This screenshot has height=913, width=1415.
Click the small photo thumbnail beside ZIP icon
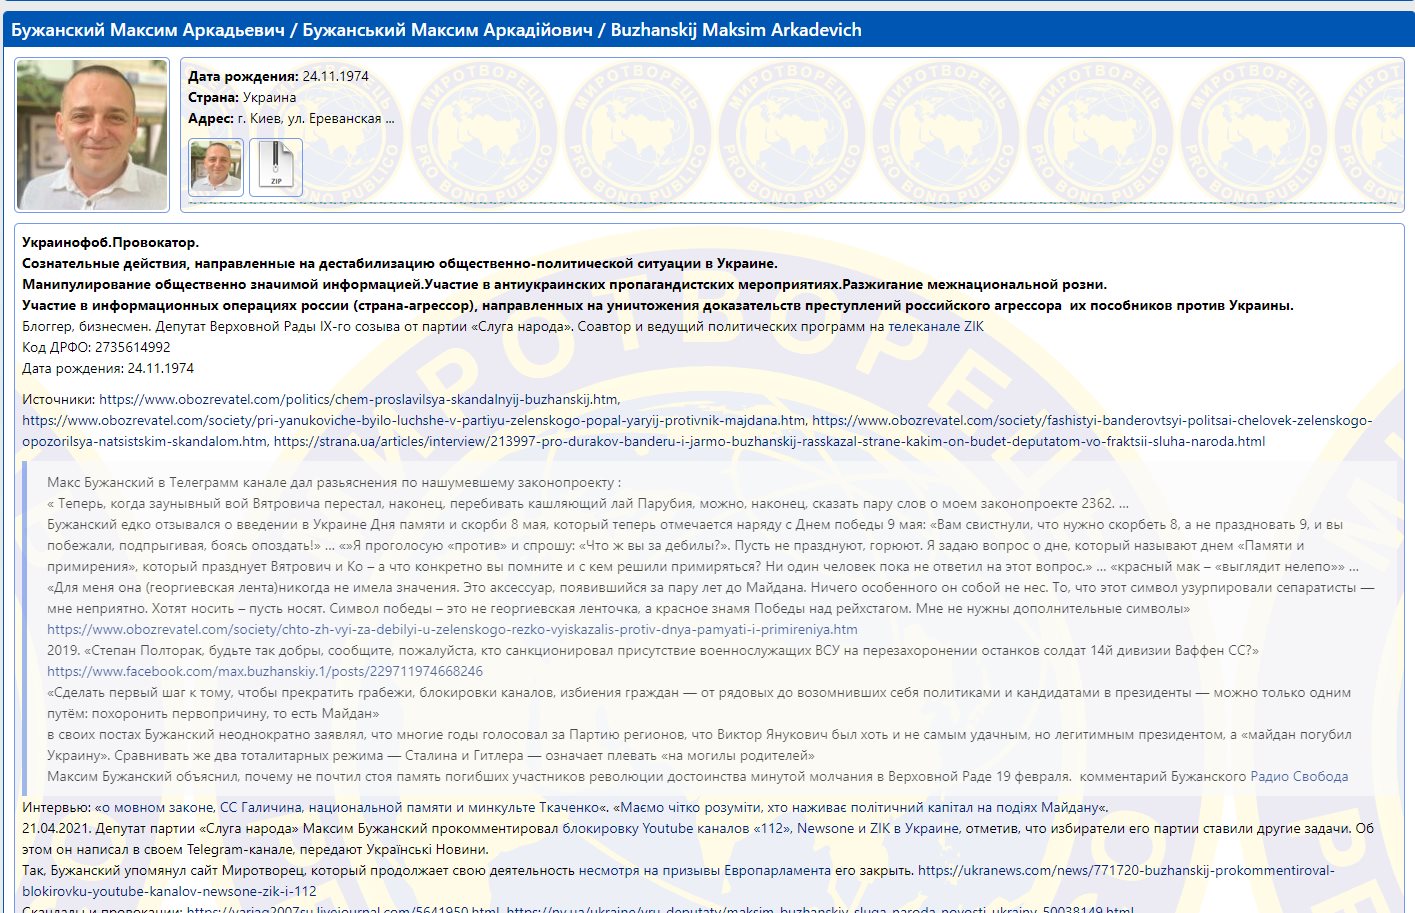coord(216,167)
